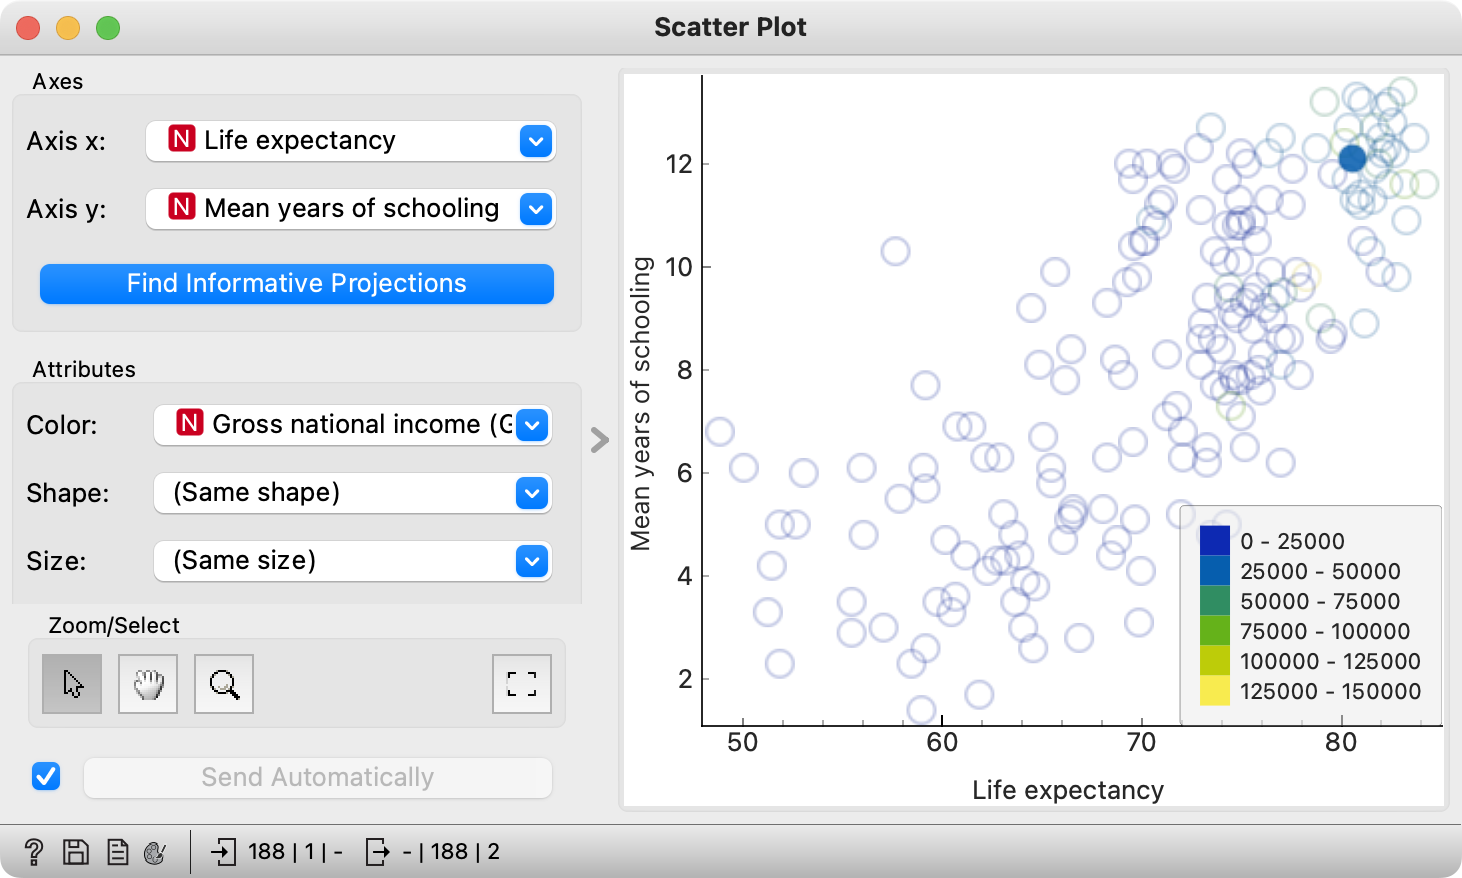Uncheck the Send Automatically checkbox
The width and height of the screenshot is (1462, 878).
tap(46, 776)
